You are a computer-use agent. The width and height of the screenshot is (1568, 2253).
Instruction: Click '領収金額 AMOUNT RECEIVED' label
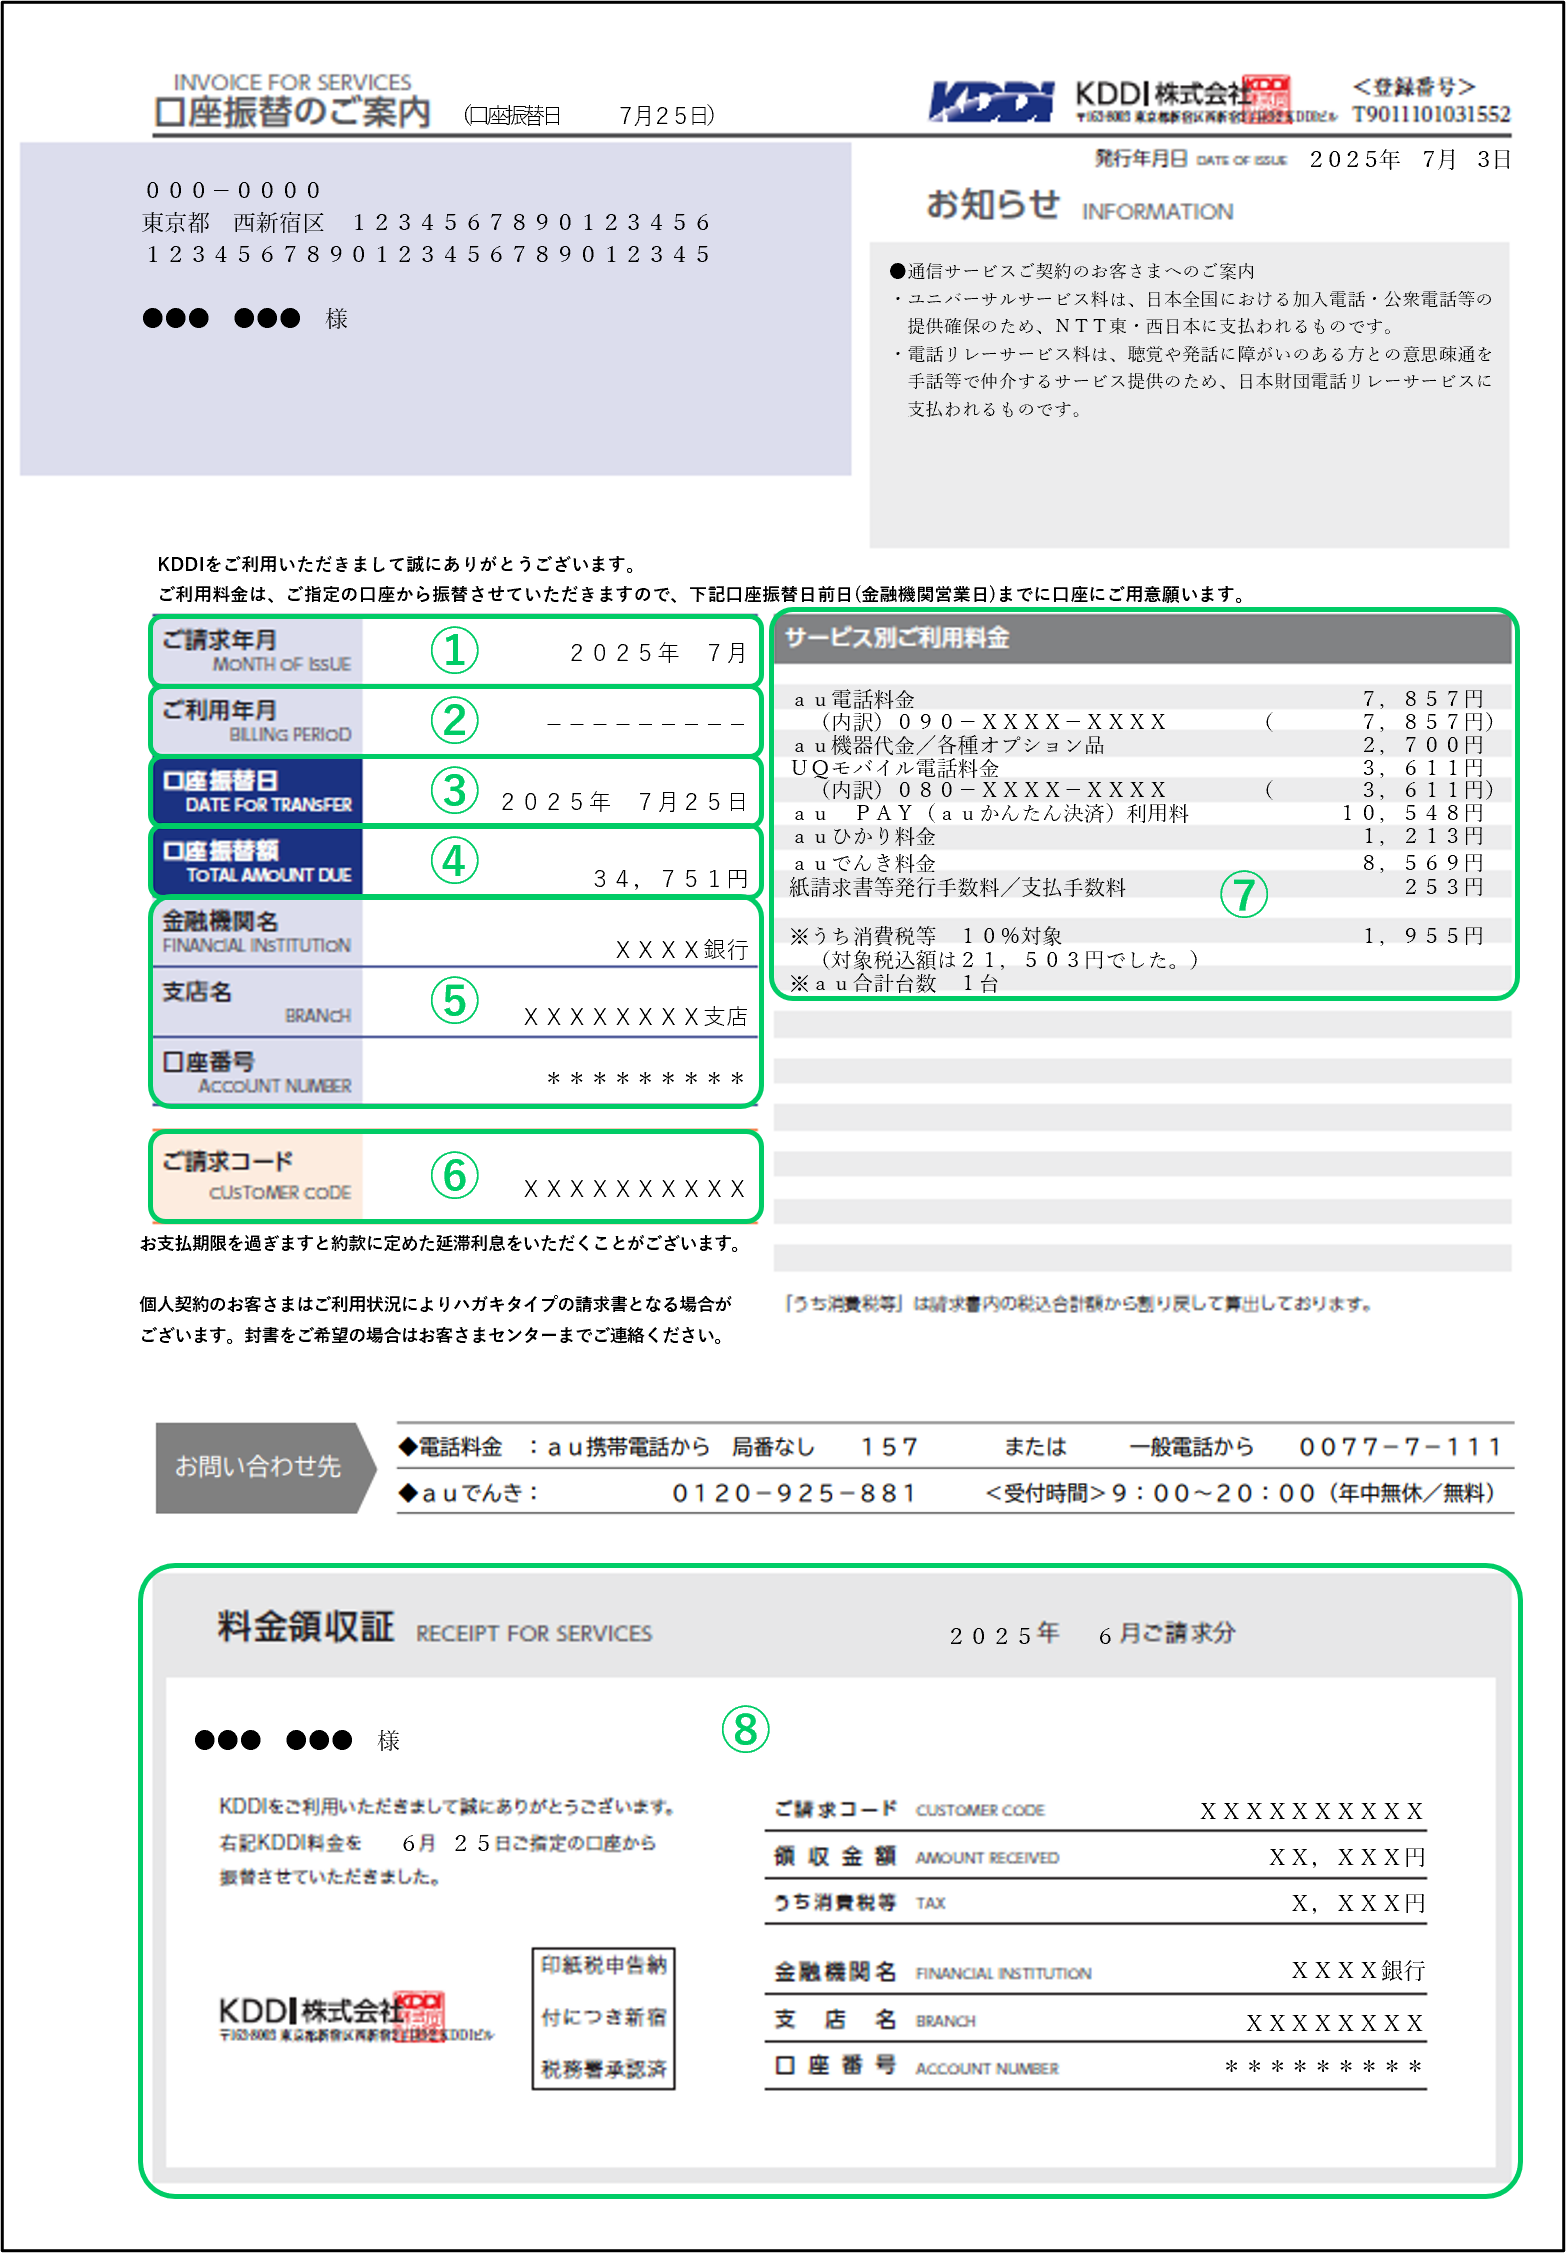[x=916, y=1857]
